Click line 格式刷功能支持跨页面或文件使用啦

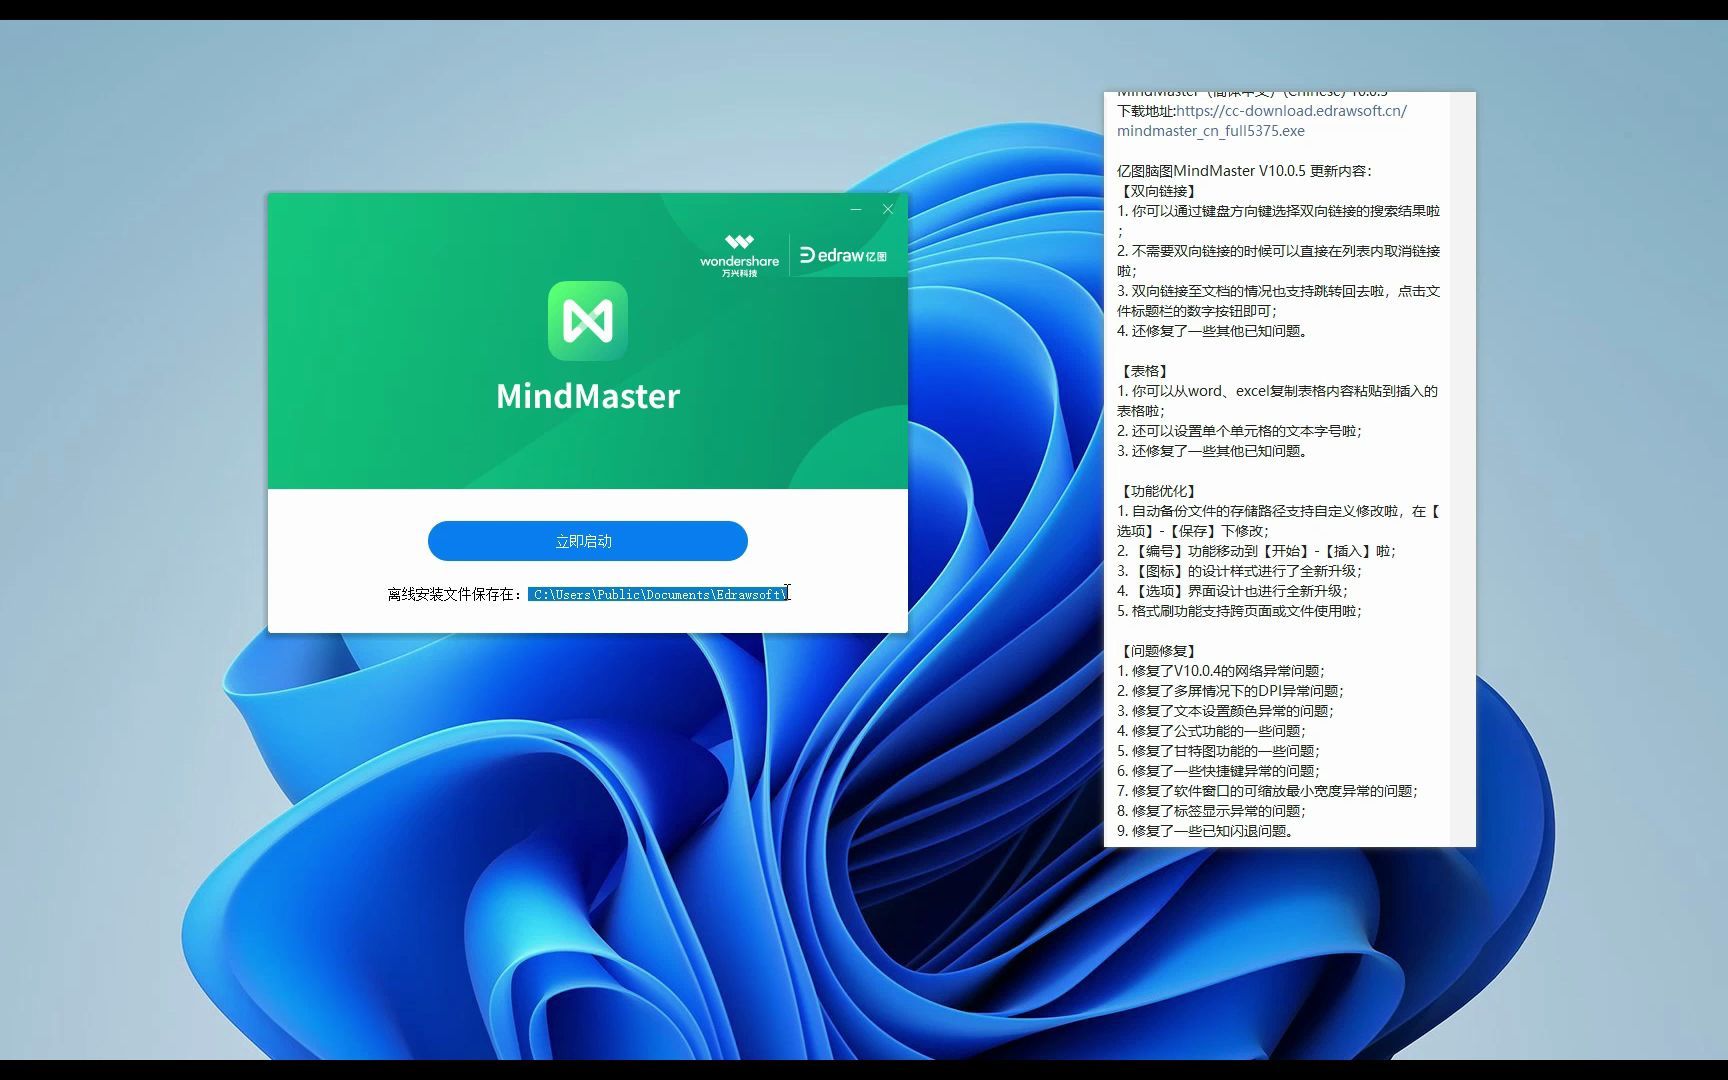click(1240, 611)
